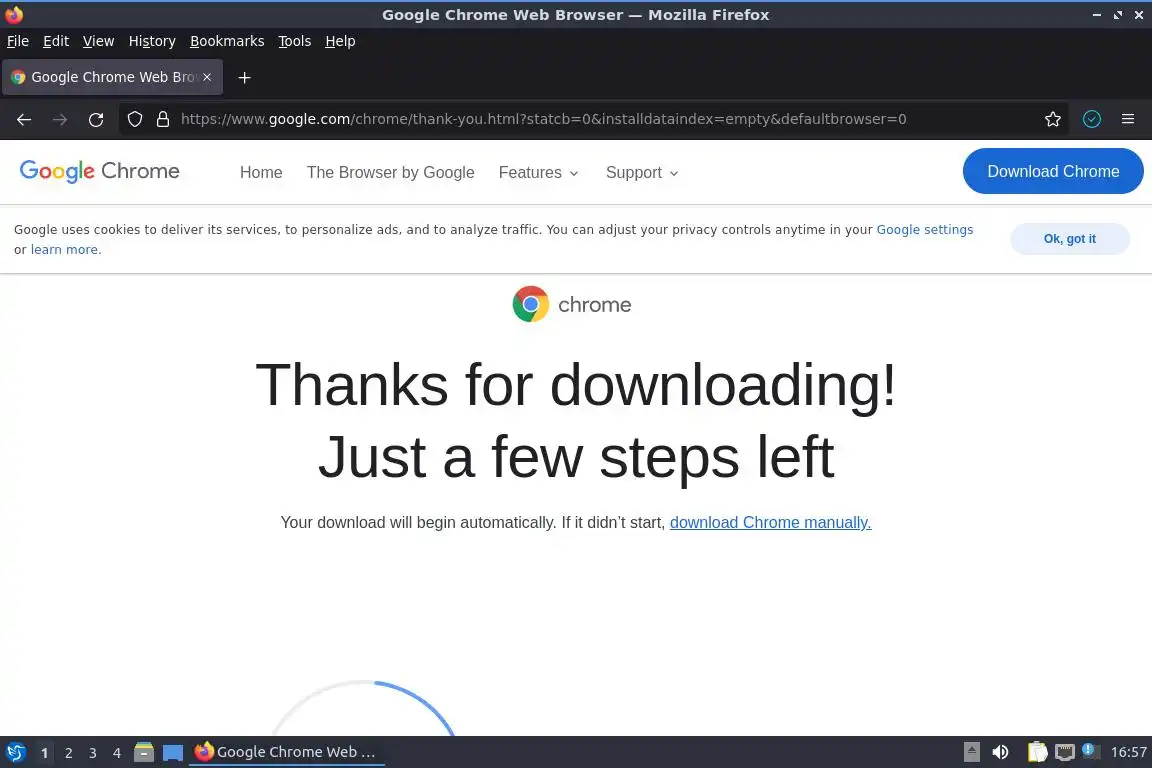Open the Tools menu

pos(295,41)
